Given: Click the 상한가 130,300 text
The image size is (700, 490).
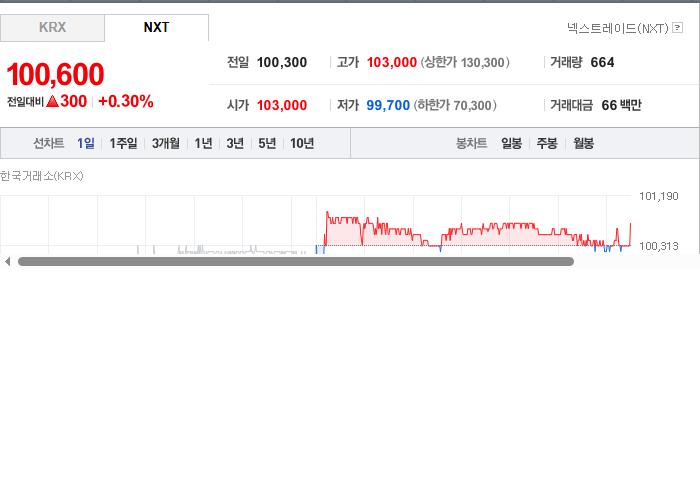Looking at the screenshot, I should pos(465,62).
